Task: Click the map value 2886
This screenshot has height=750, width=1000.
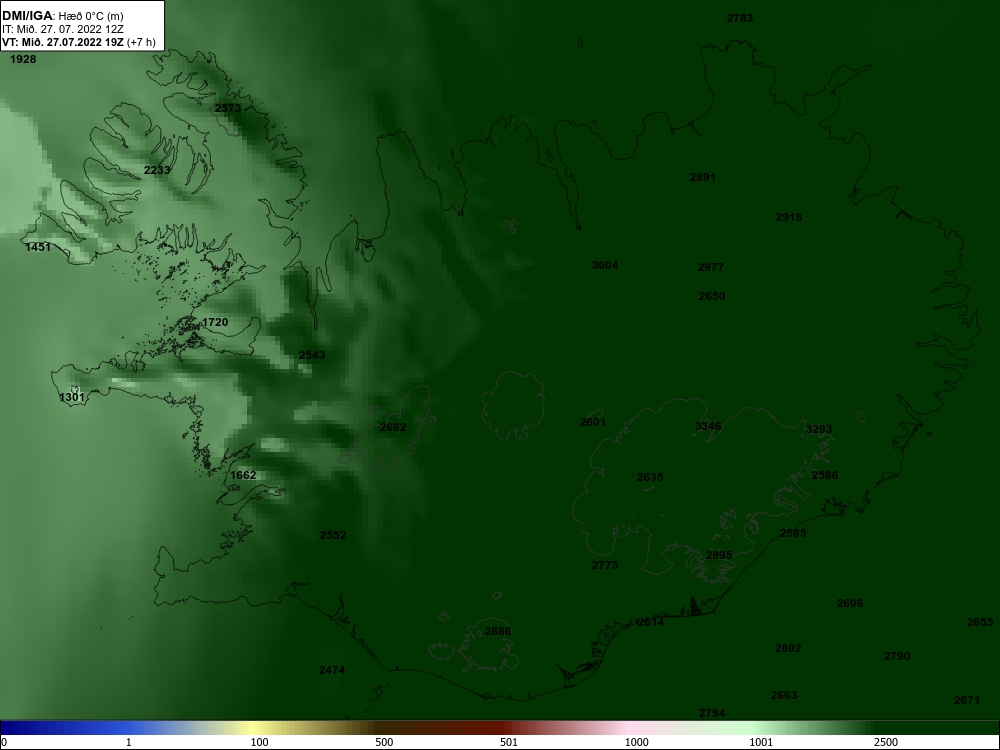Action: click(498, 631)
